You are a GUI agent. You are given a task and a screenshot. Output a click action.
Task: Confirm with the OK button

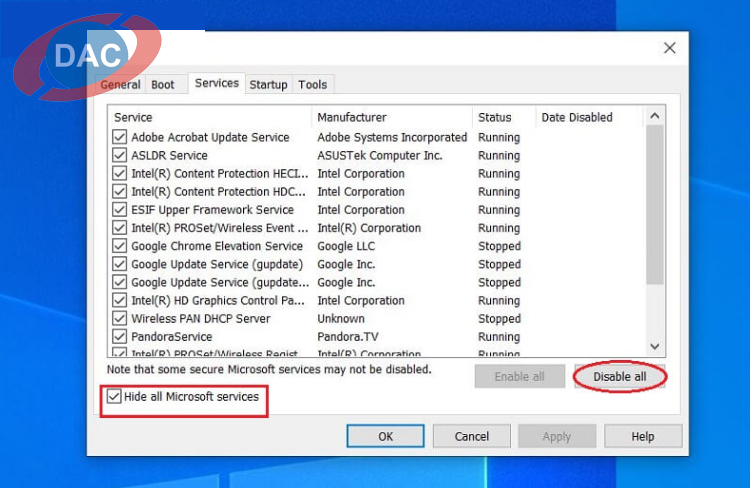point(386,436)
